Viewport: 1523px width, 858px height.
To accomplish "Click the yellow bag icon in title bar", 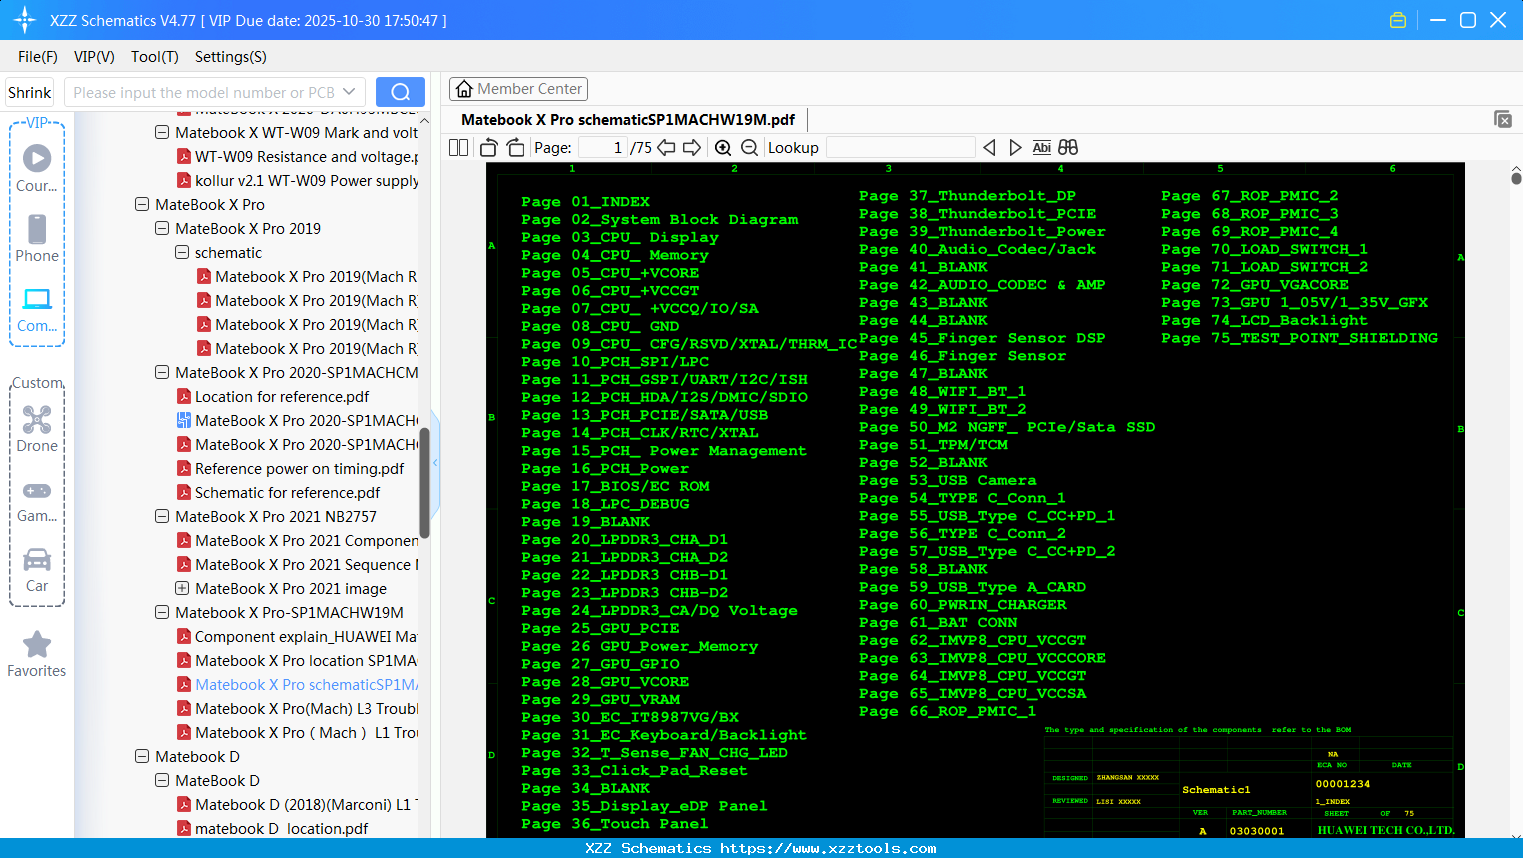I will 1398,20.
